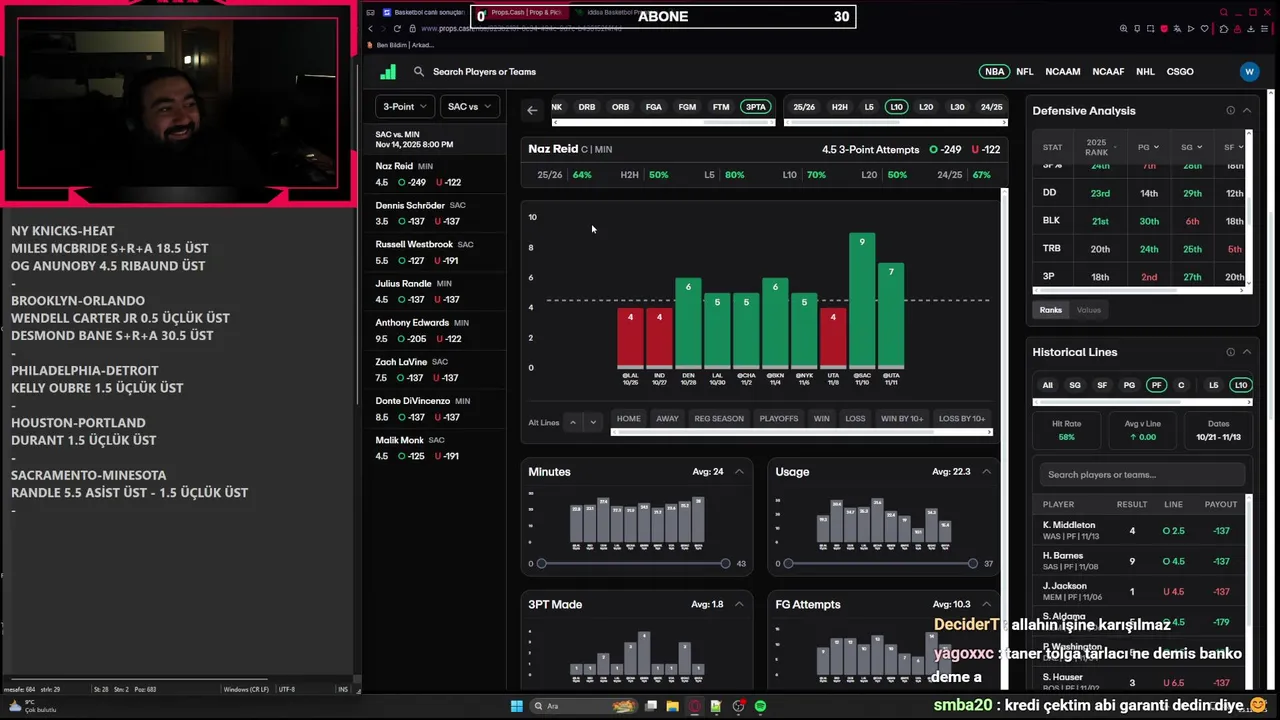Viewport: 1280px width, 720px height.
Task: Select HOME filter tab
Action: click(628, 419)
